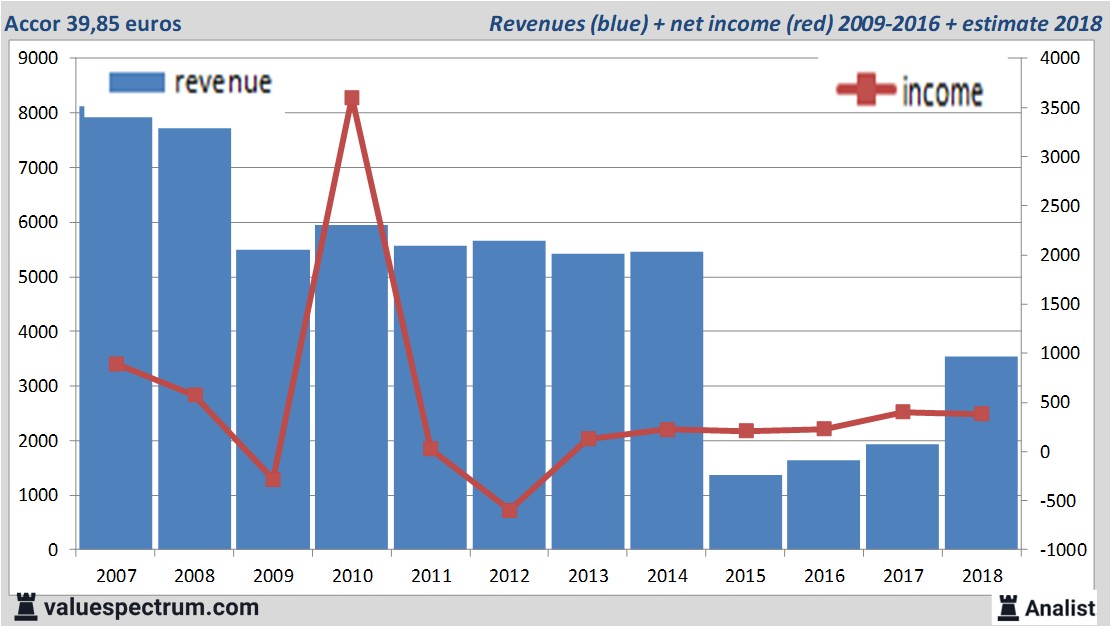Click the 2017 income data marker
Image resolution: width=1111 pixels, height=627 pixels.
point(902,412)
